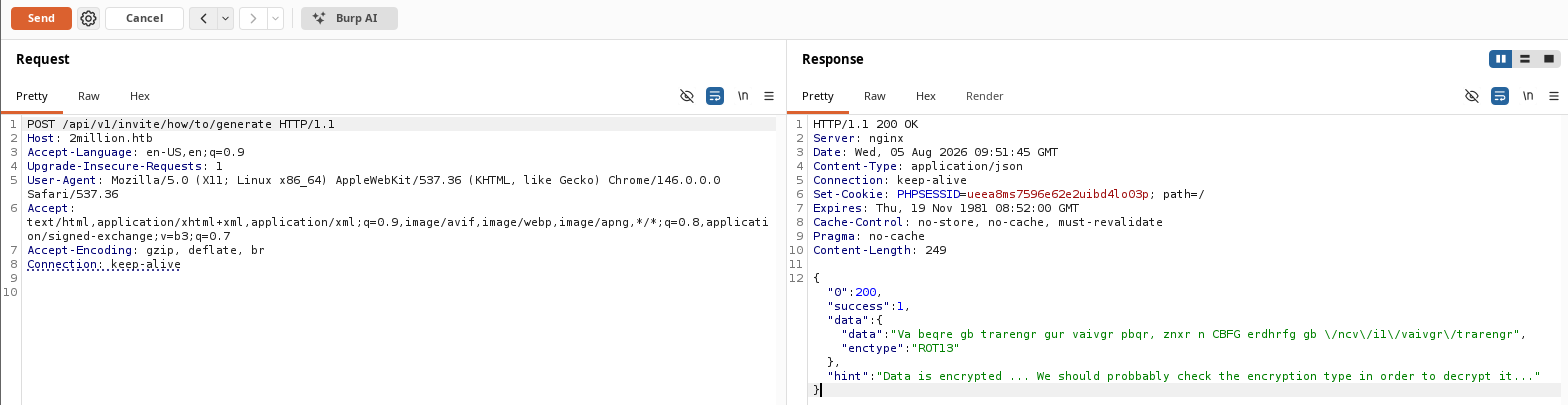The height and width of the screenshot is (405, 1568).
Task: Open Burp AI
Action: pyautogui.click(x=349, y=18)
